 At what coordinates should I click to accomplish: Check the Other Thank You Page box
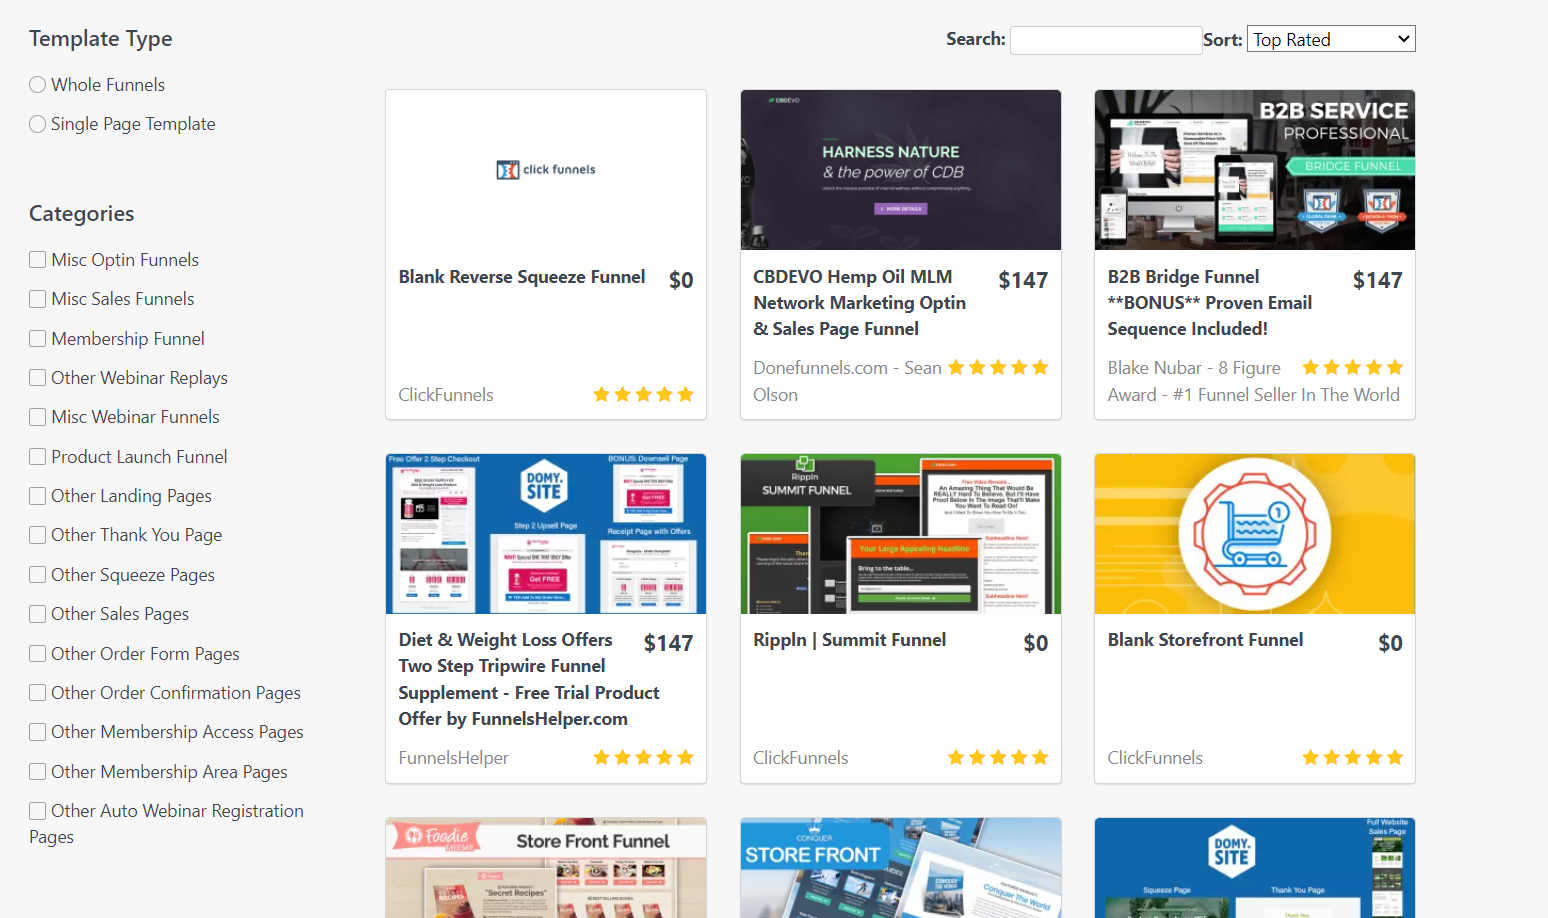click(38, 535)
